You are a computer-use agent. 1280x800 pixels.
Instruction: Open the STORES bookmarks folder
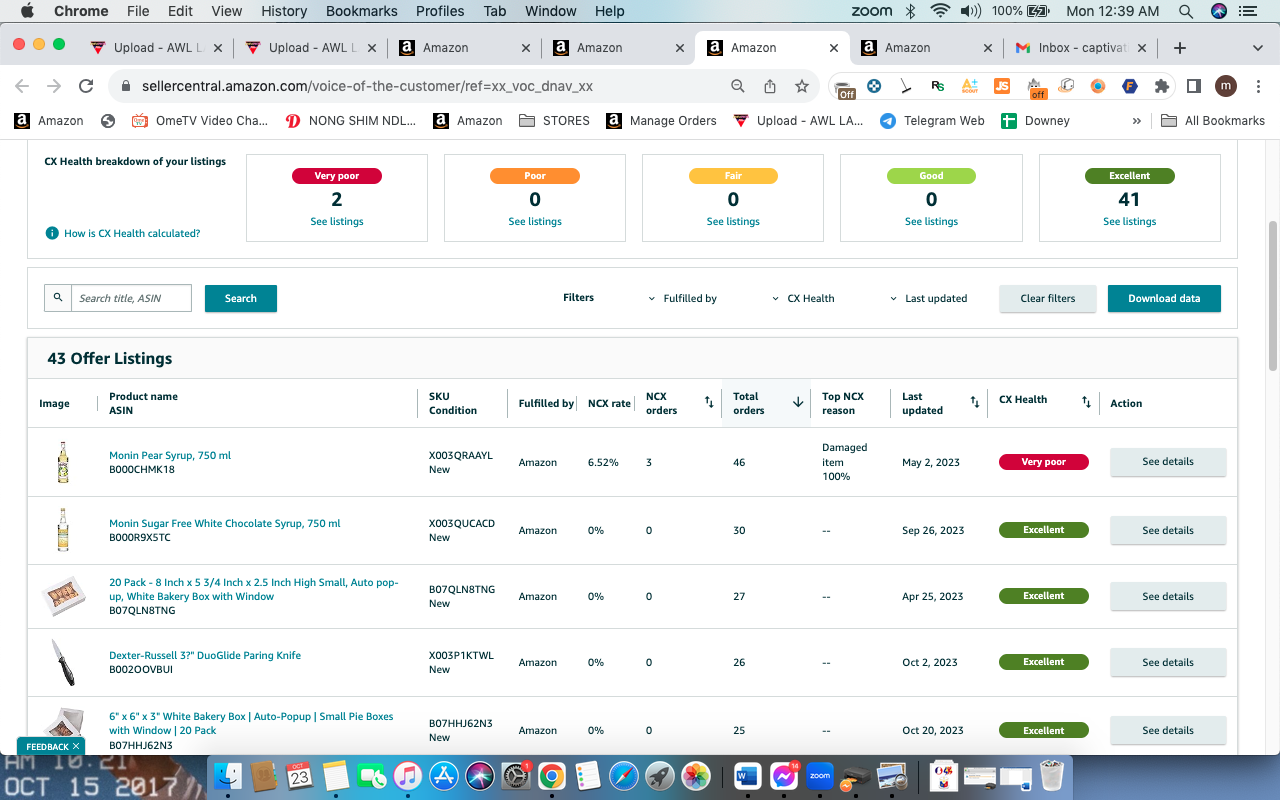click(555, 121)
